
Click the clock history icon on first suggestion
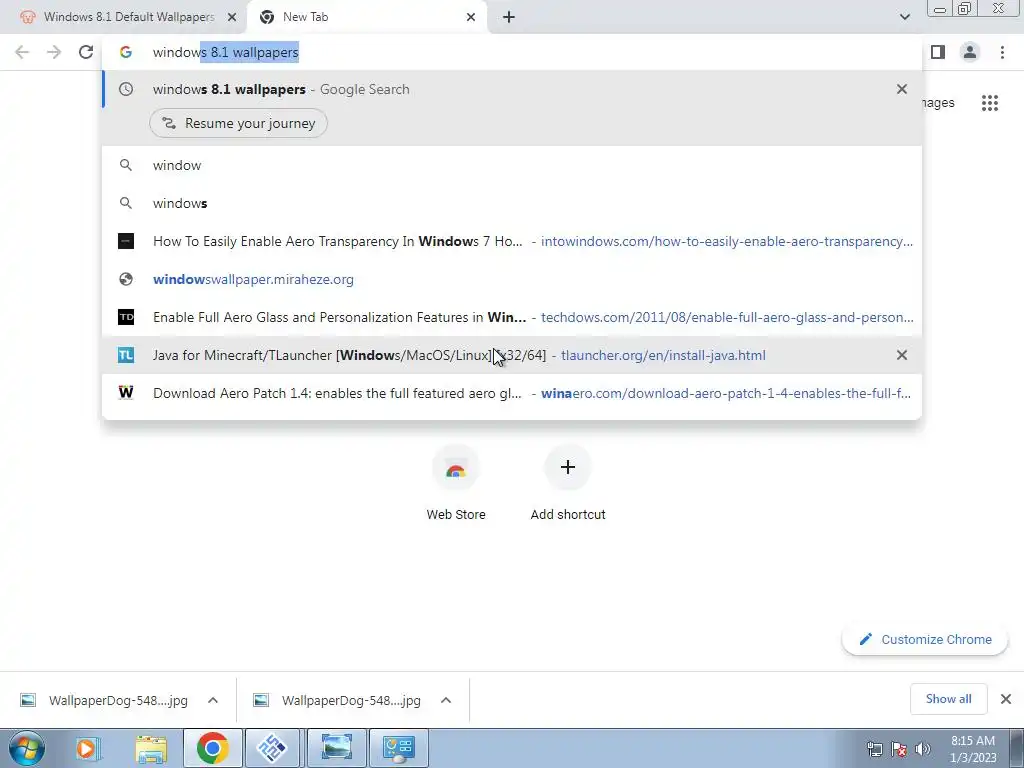click(x=126, y=89)
